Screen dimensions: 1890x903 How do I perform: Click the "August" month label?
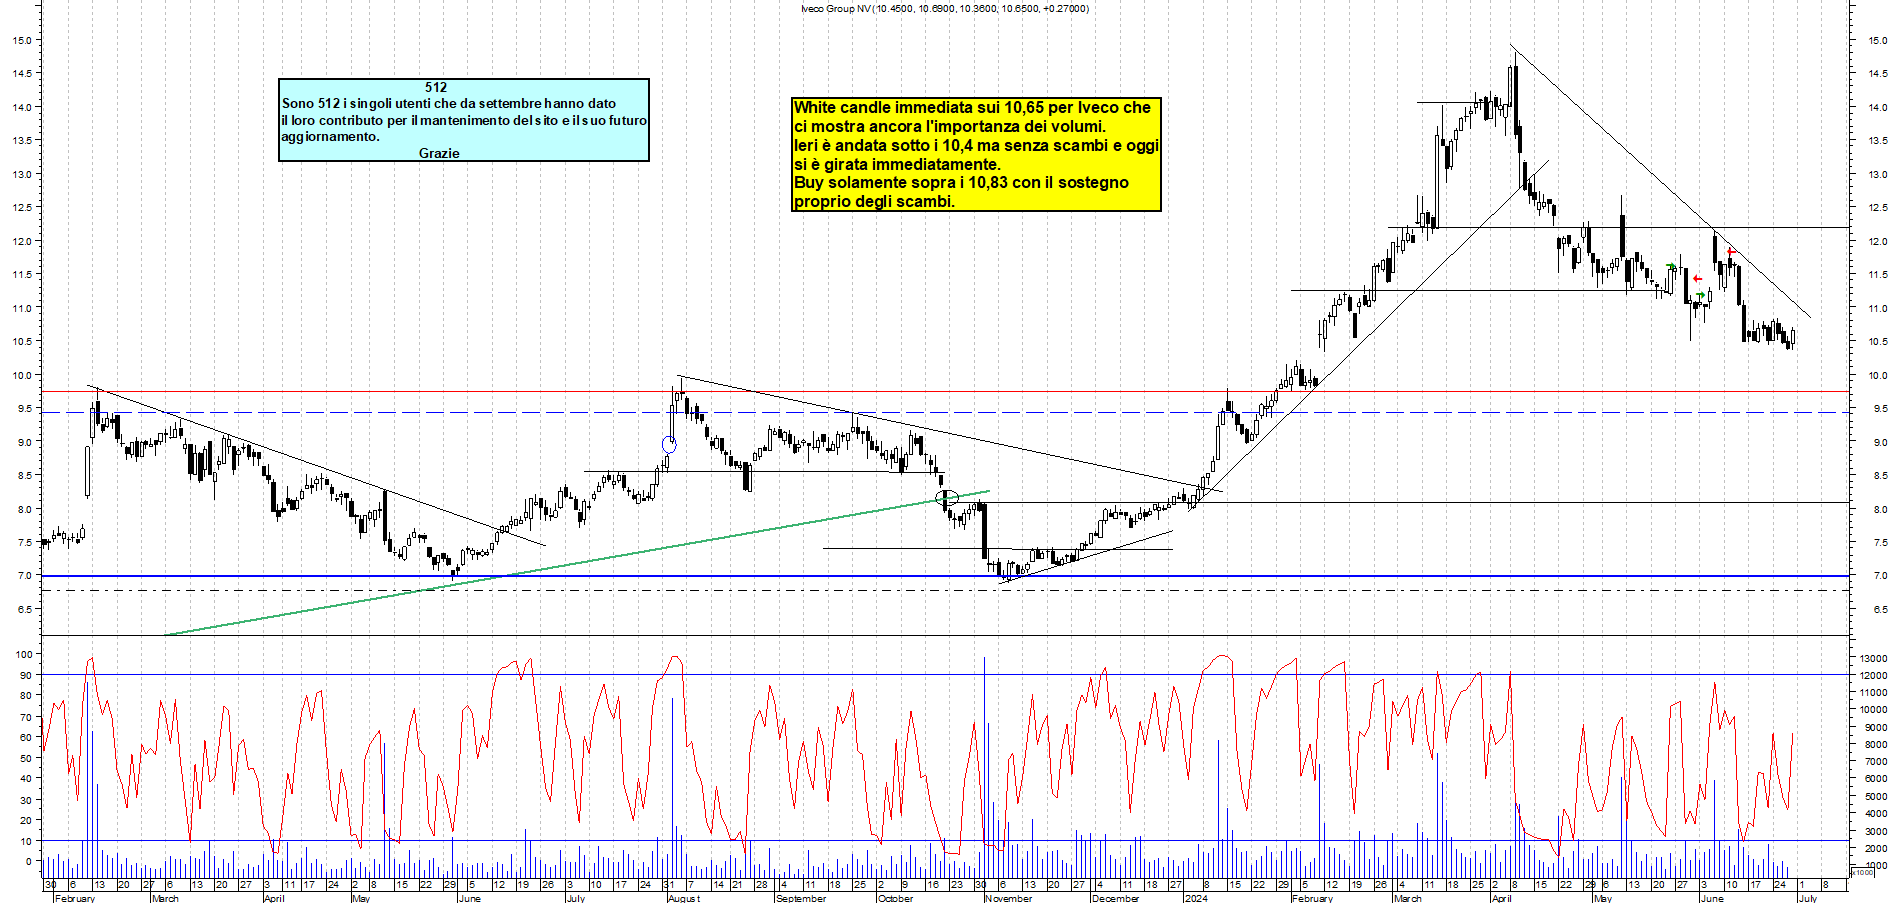coord(684,898)
